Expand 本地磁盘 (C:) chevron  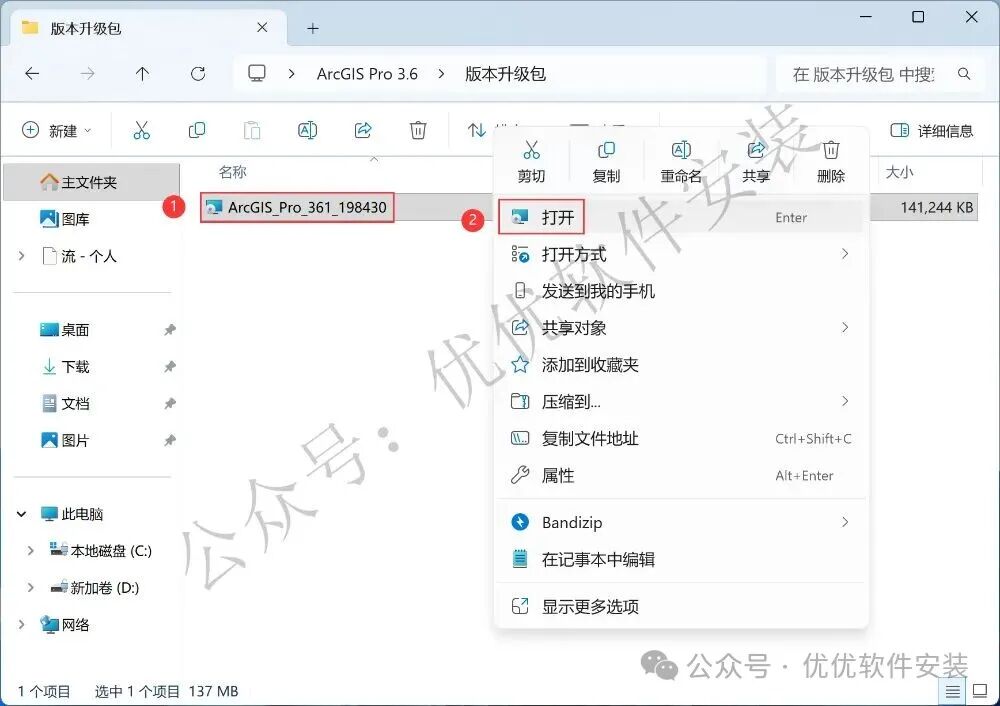(x=30, y=550)
